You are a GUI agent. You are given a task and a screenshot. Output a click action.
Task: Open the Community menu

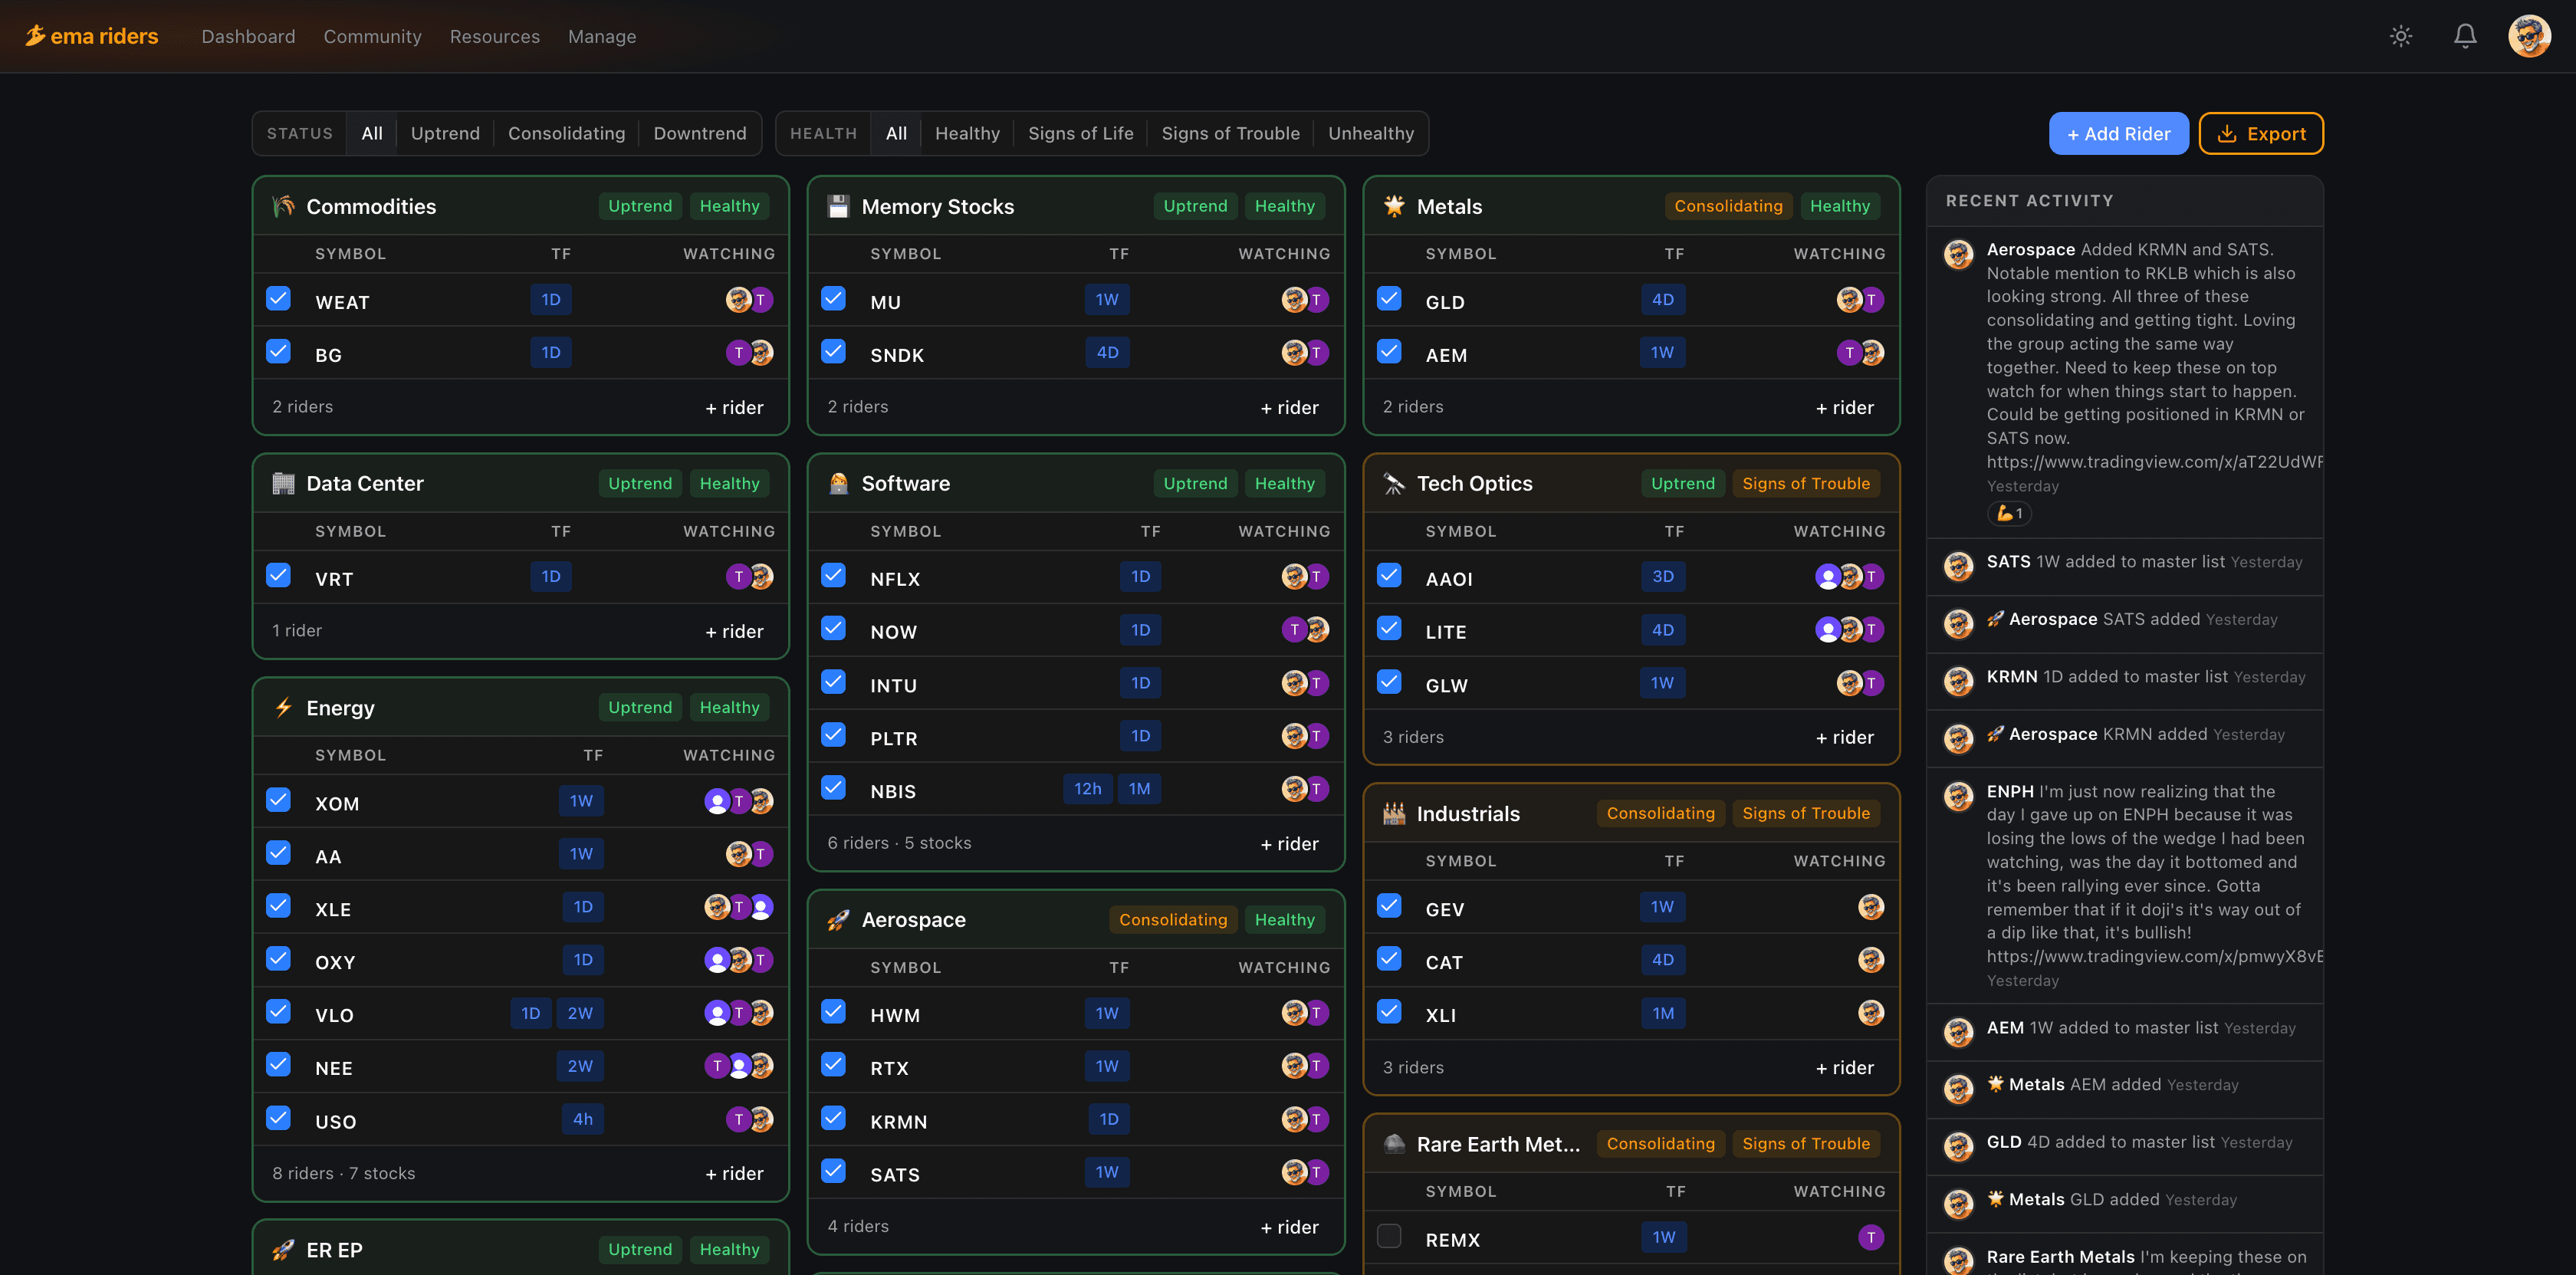(372, 36)
